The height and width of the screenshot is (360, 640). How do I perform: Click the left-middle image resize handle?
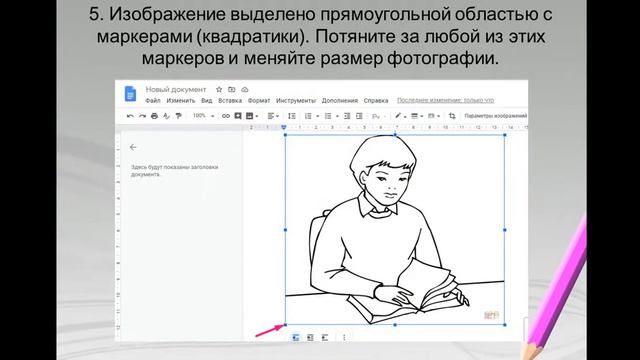click(285, 230)
